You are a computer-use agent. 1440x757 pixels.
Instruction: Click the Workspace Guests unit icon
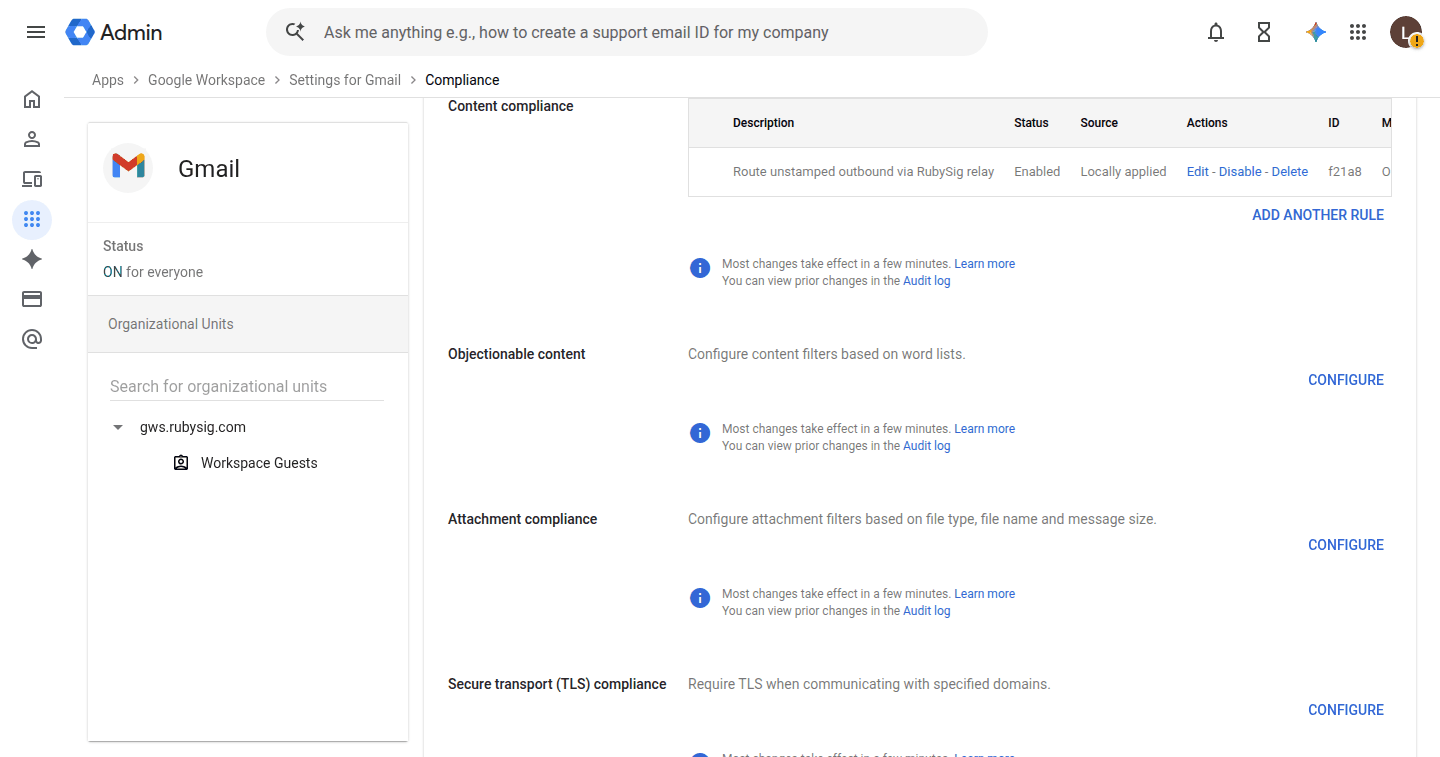[x=181, y=463]
